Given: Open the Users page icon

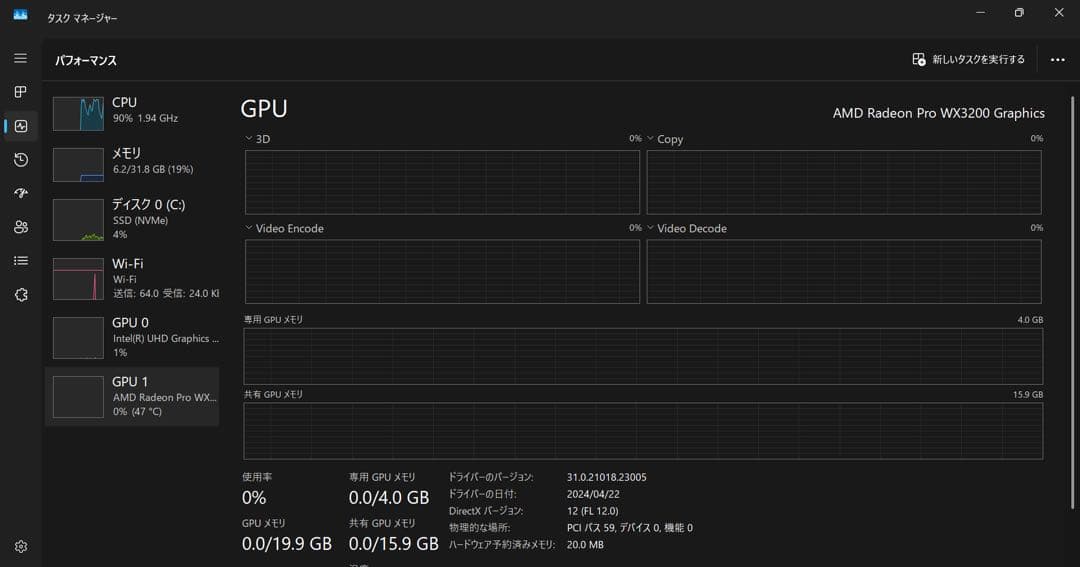Looking at the screenshot, I should [x=20, y=227].
